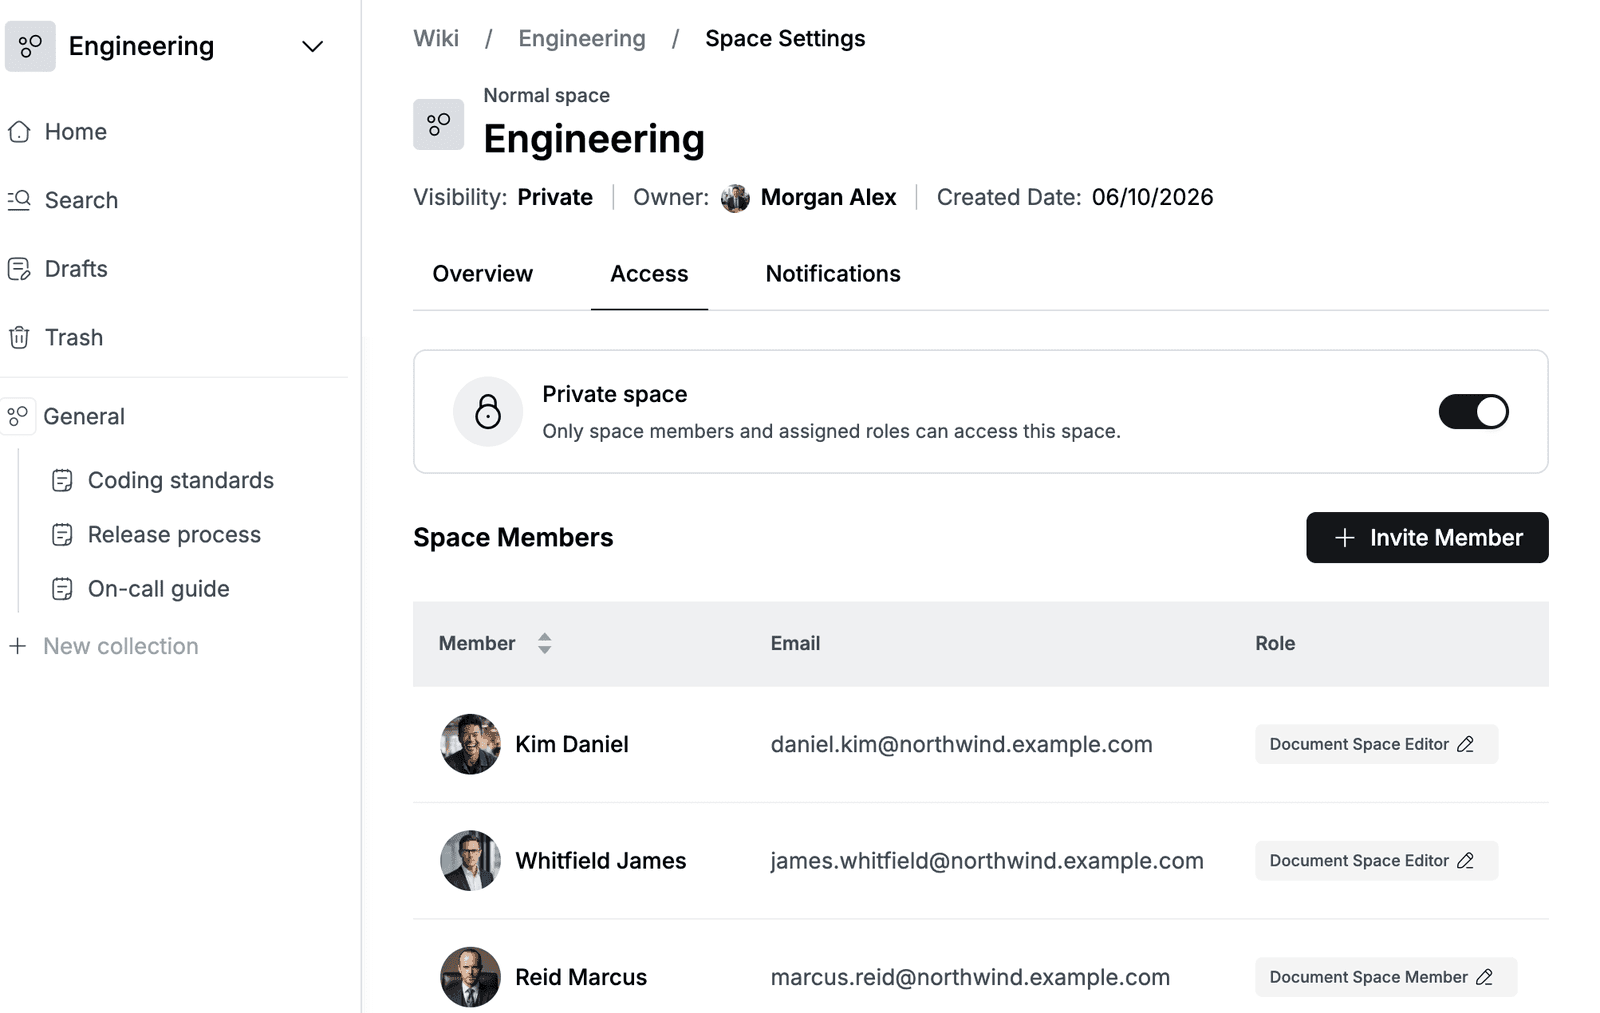Click the Invite Member button
The width and height of the screenshot is (1600, 1013).
click(x=1427, y=538)
